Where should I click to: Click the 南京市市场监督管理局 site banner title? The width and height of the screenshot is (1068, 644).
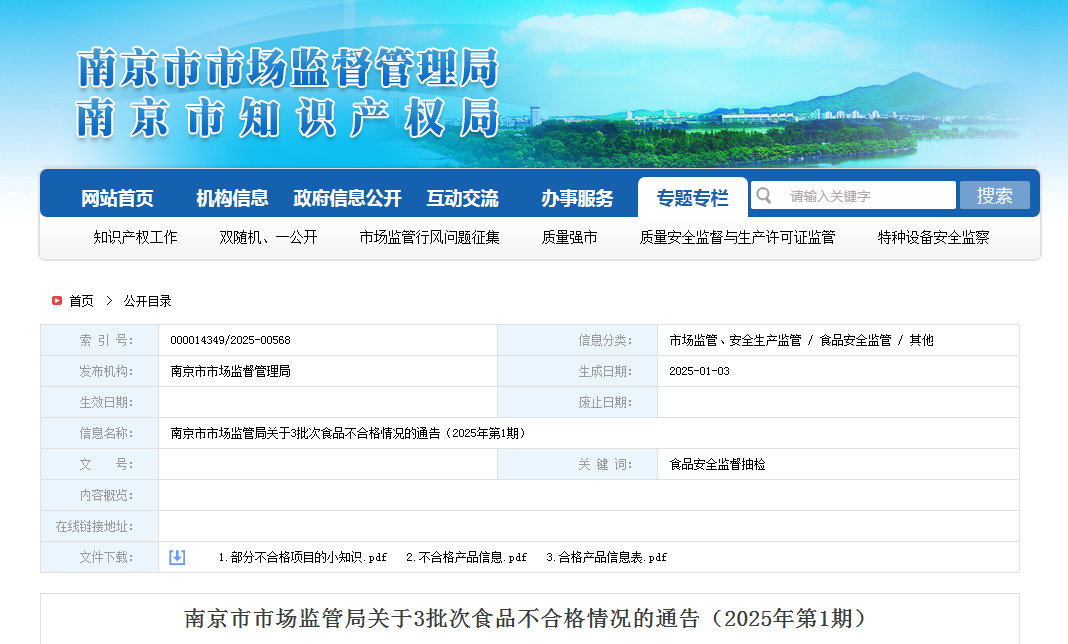tap(288, 68)
